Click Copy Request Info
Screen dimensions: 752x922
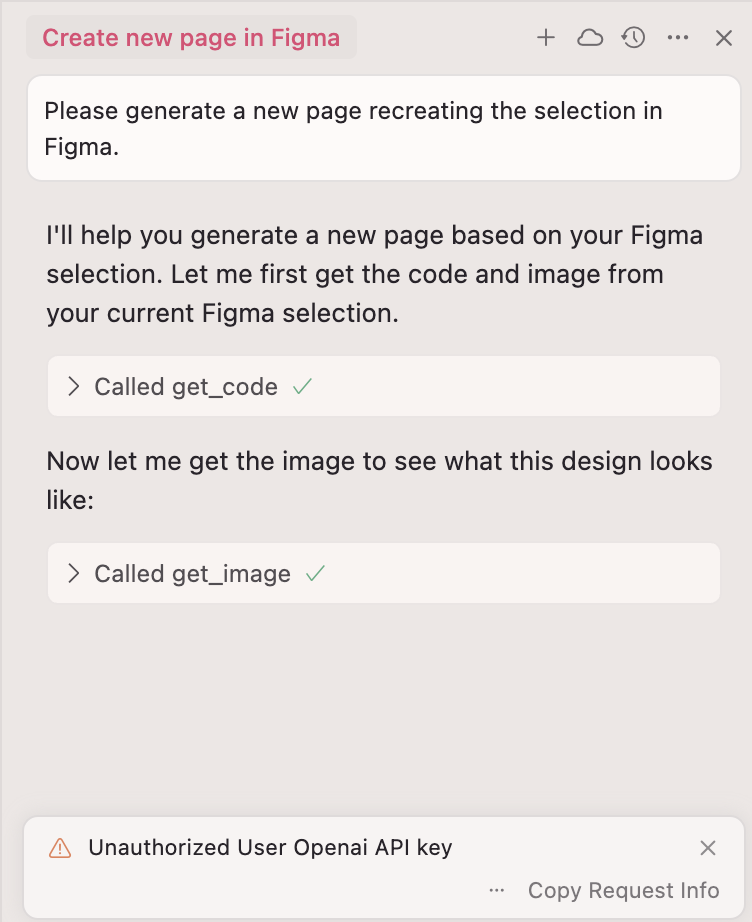623,890
